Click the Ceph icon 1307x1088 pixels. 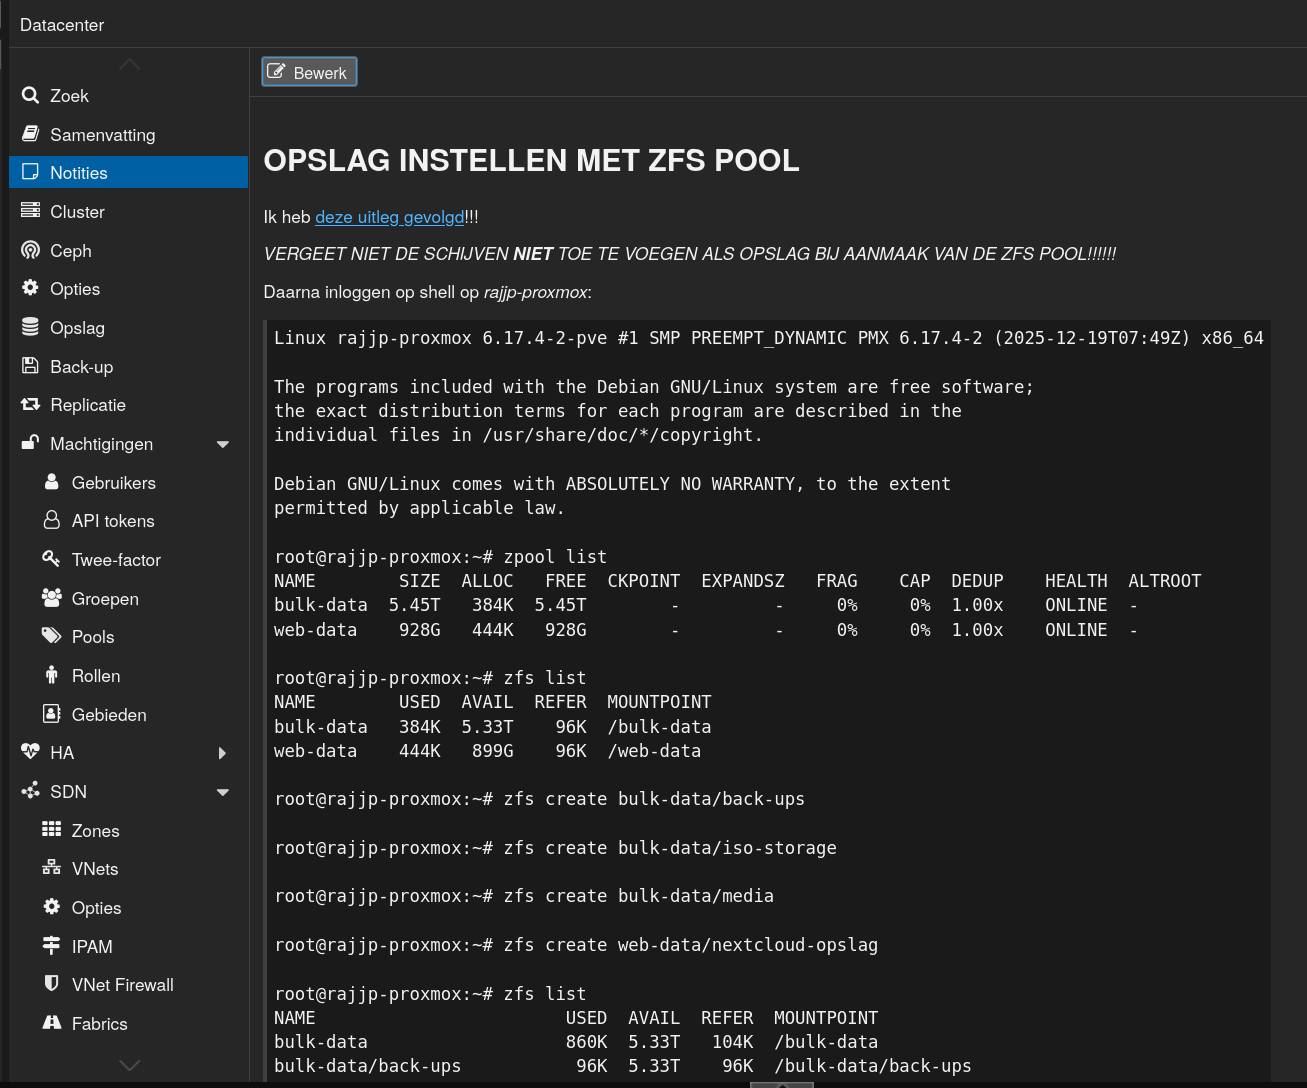tap(30, 250)
